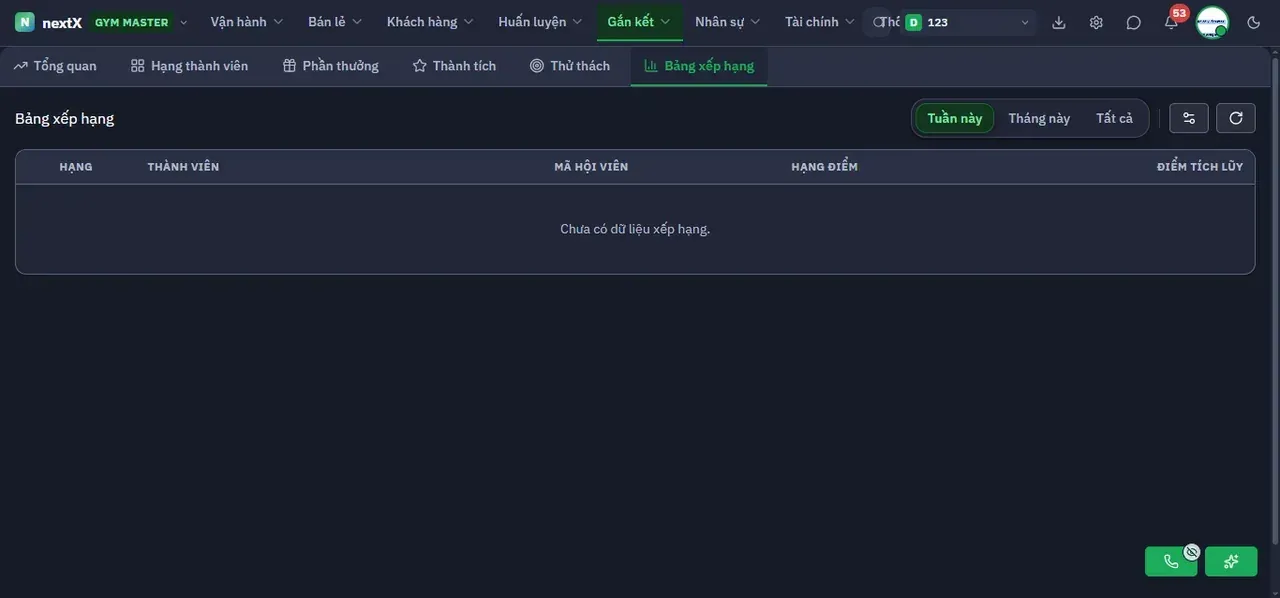Refresh the leaderboard with the reload icon

[1236, 118]
